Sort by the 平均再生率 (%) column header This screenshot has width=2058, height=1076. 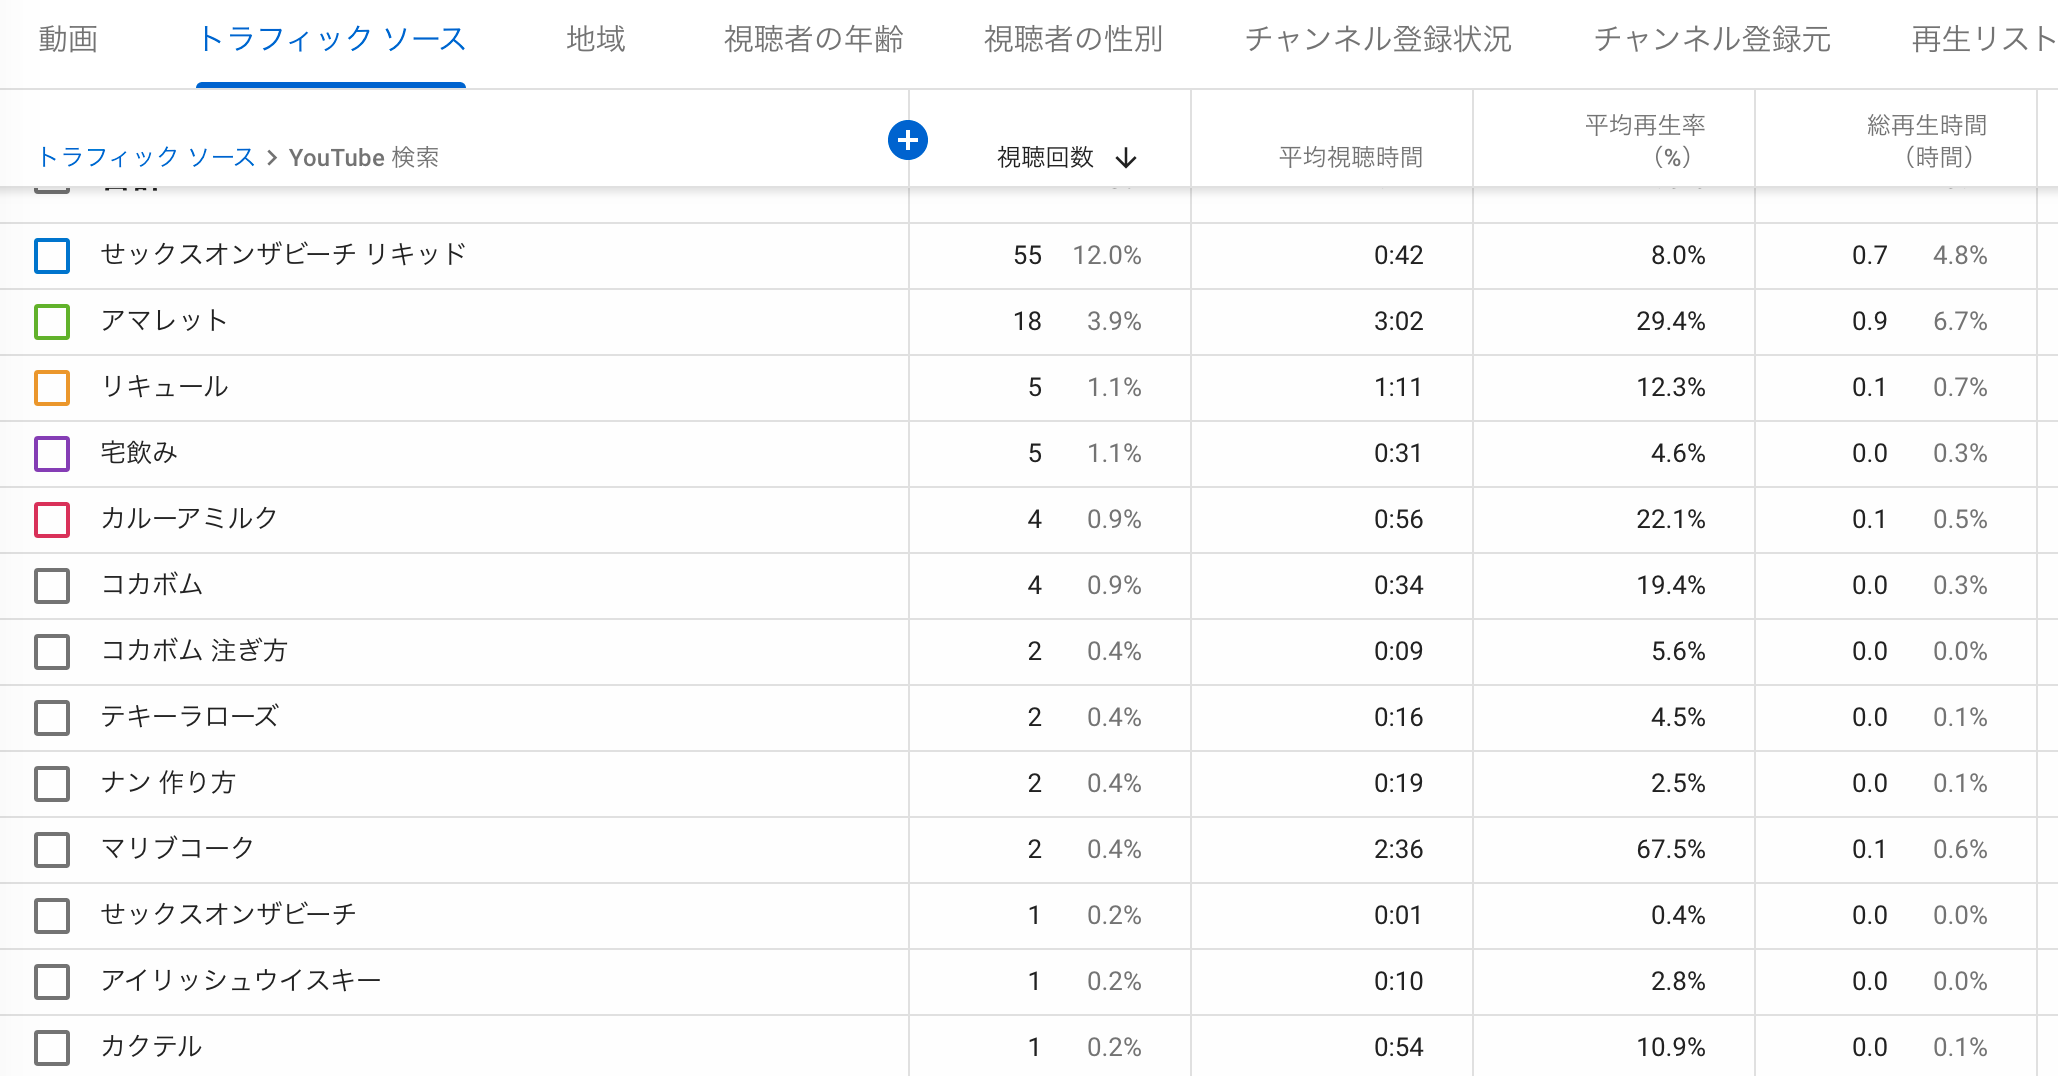(1644, 141)
